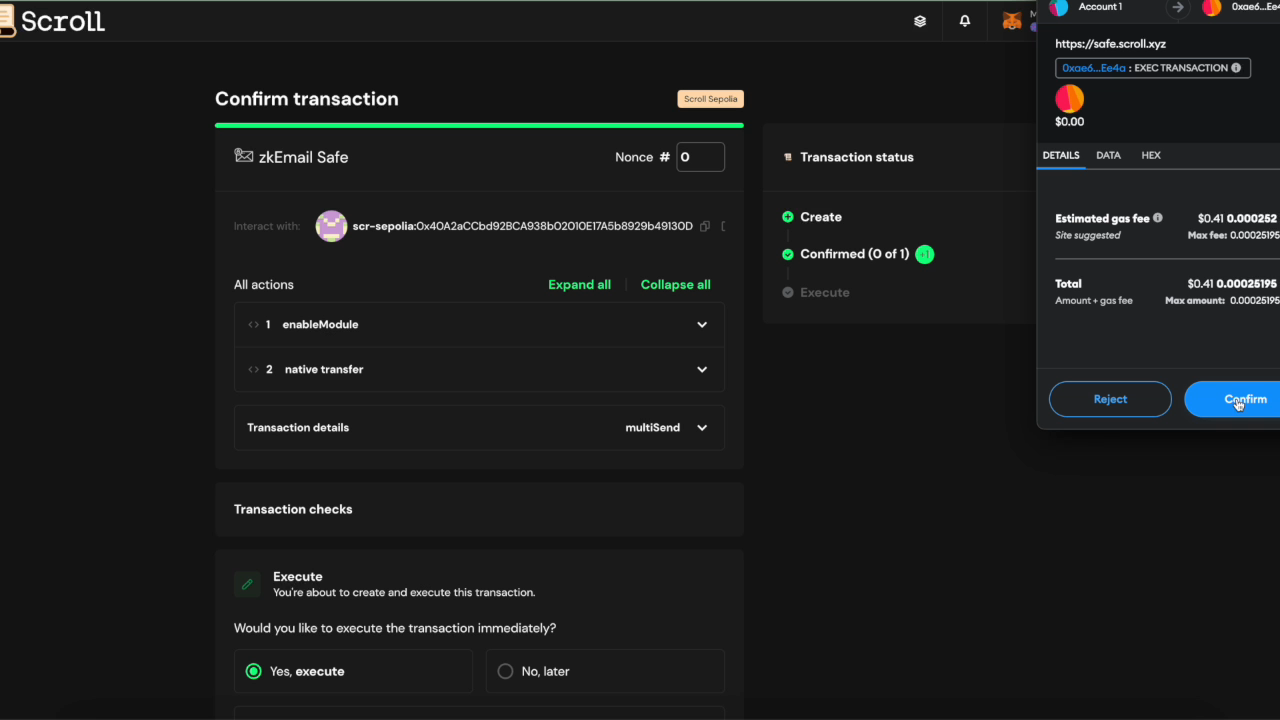Click Collapse all link

(x=676, y=285)
